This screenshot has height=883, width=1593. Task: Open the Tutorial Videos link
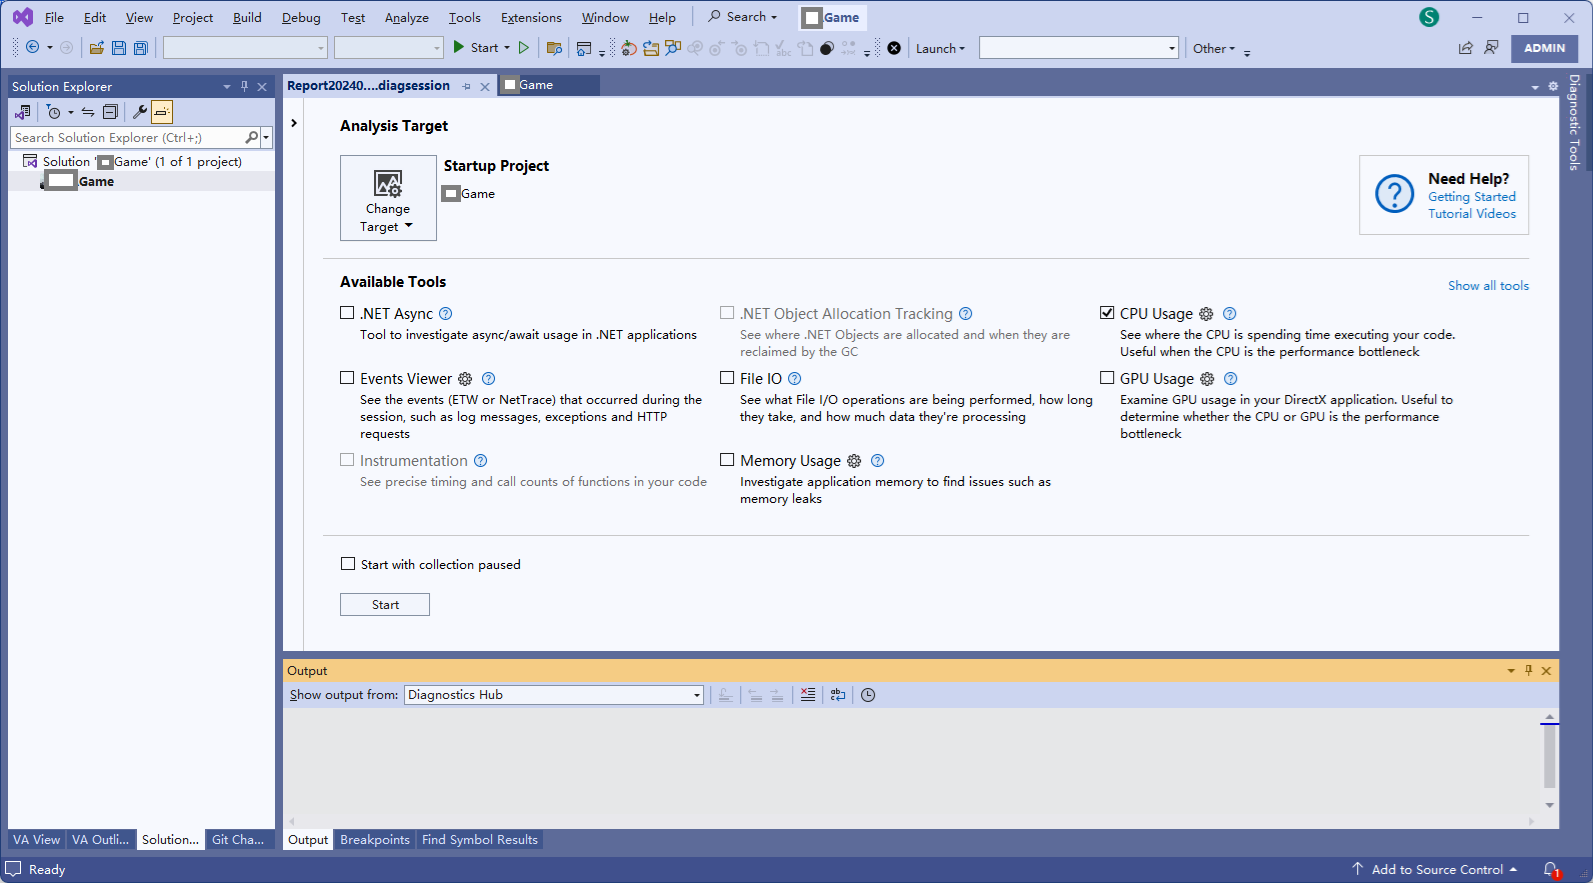click(1472, 214)
